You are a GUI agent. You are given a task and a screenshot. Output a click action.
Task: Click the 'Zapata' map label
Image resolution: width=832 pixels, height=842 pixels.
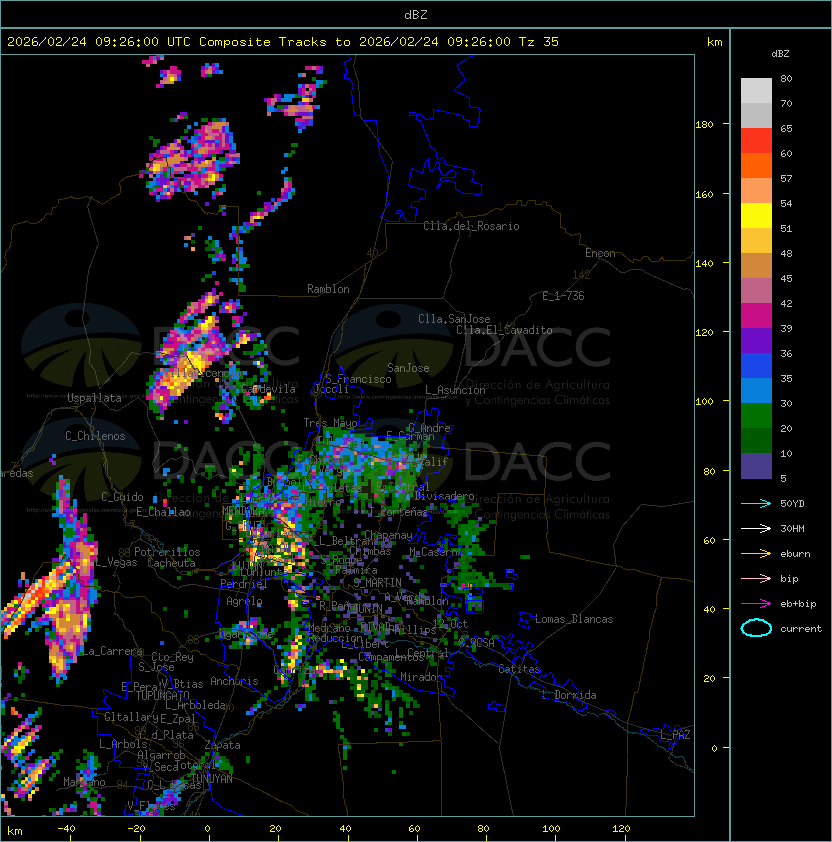click(222, 745)
